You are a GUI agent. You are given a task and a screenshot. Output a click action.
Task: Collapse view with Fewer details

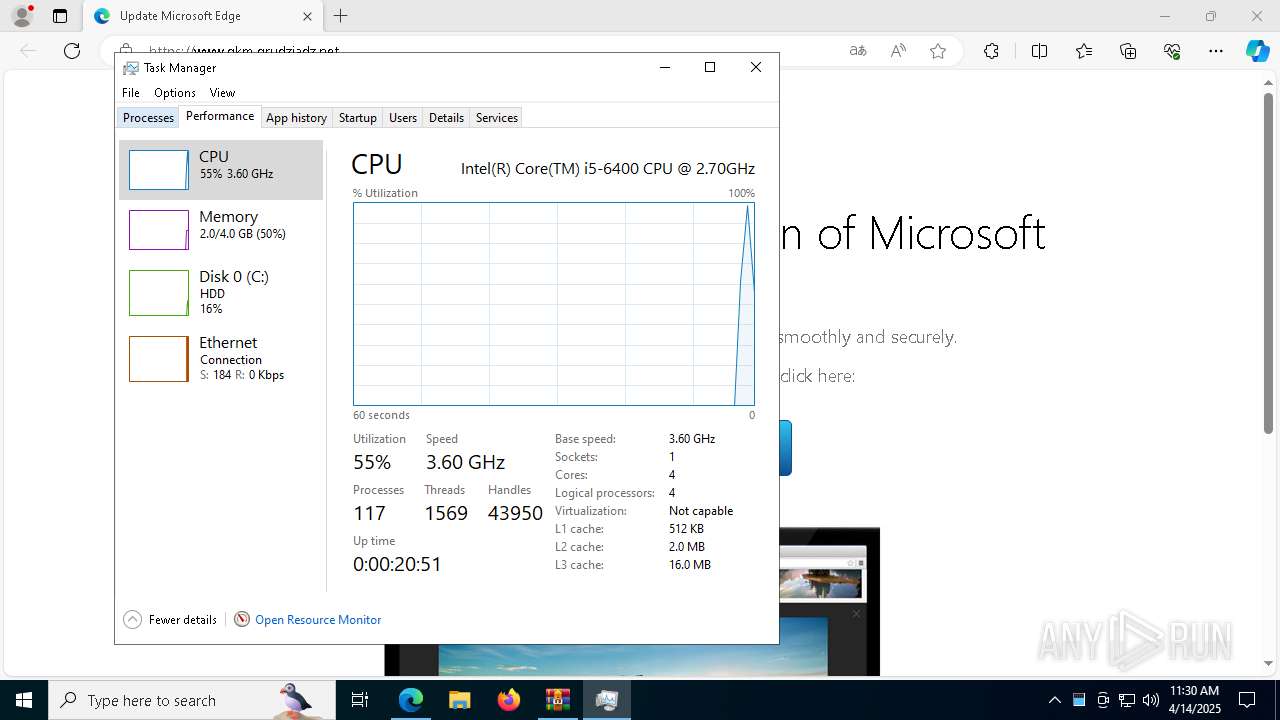170,620
